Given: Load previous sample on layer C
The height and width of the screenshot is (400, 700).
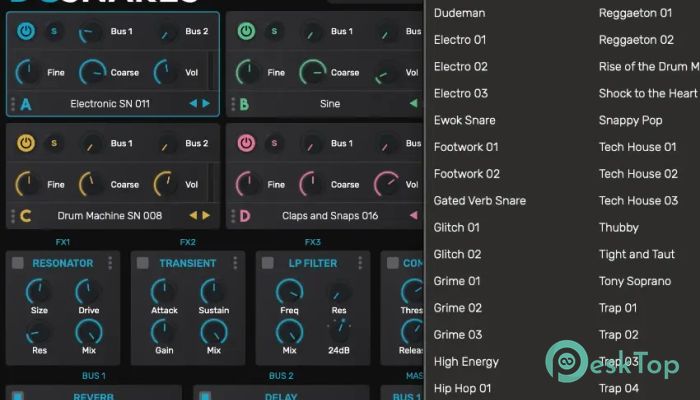Looking at the screenshot, I should 194,215.
